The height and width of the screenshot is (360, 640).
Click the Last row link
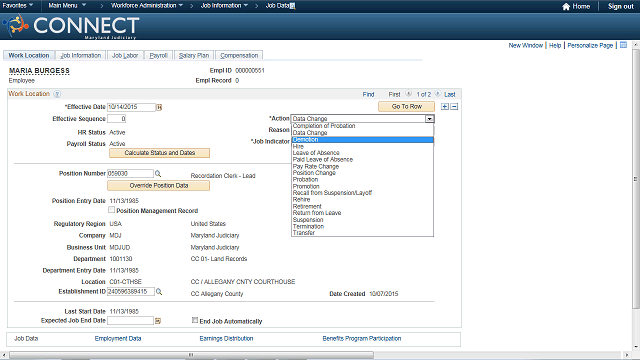pos(449,94)
